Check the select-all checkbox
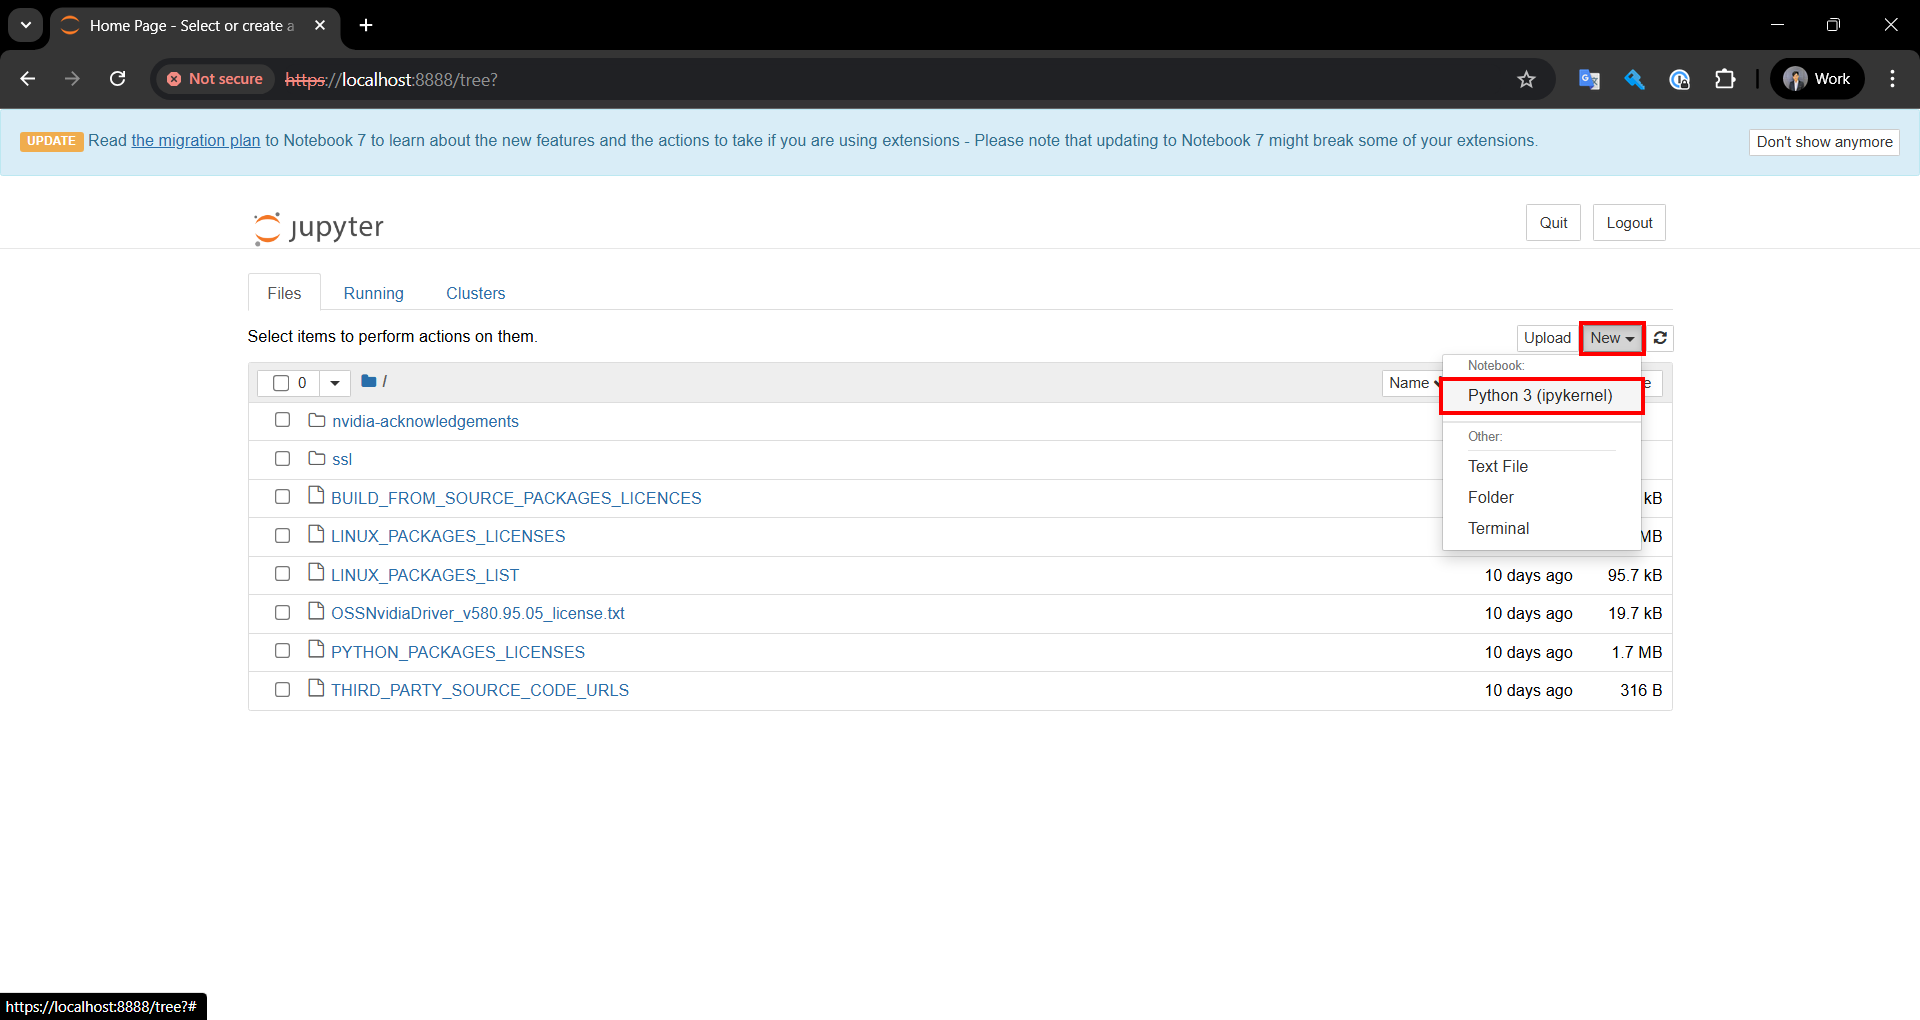The height and width of the screenshot is (1020, 1920). (x=281, y=383)
